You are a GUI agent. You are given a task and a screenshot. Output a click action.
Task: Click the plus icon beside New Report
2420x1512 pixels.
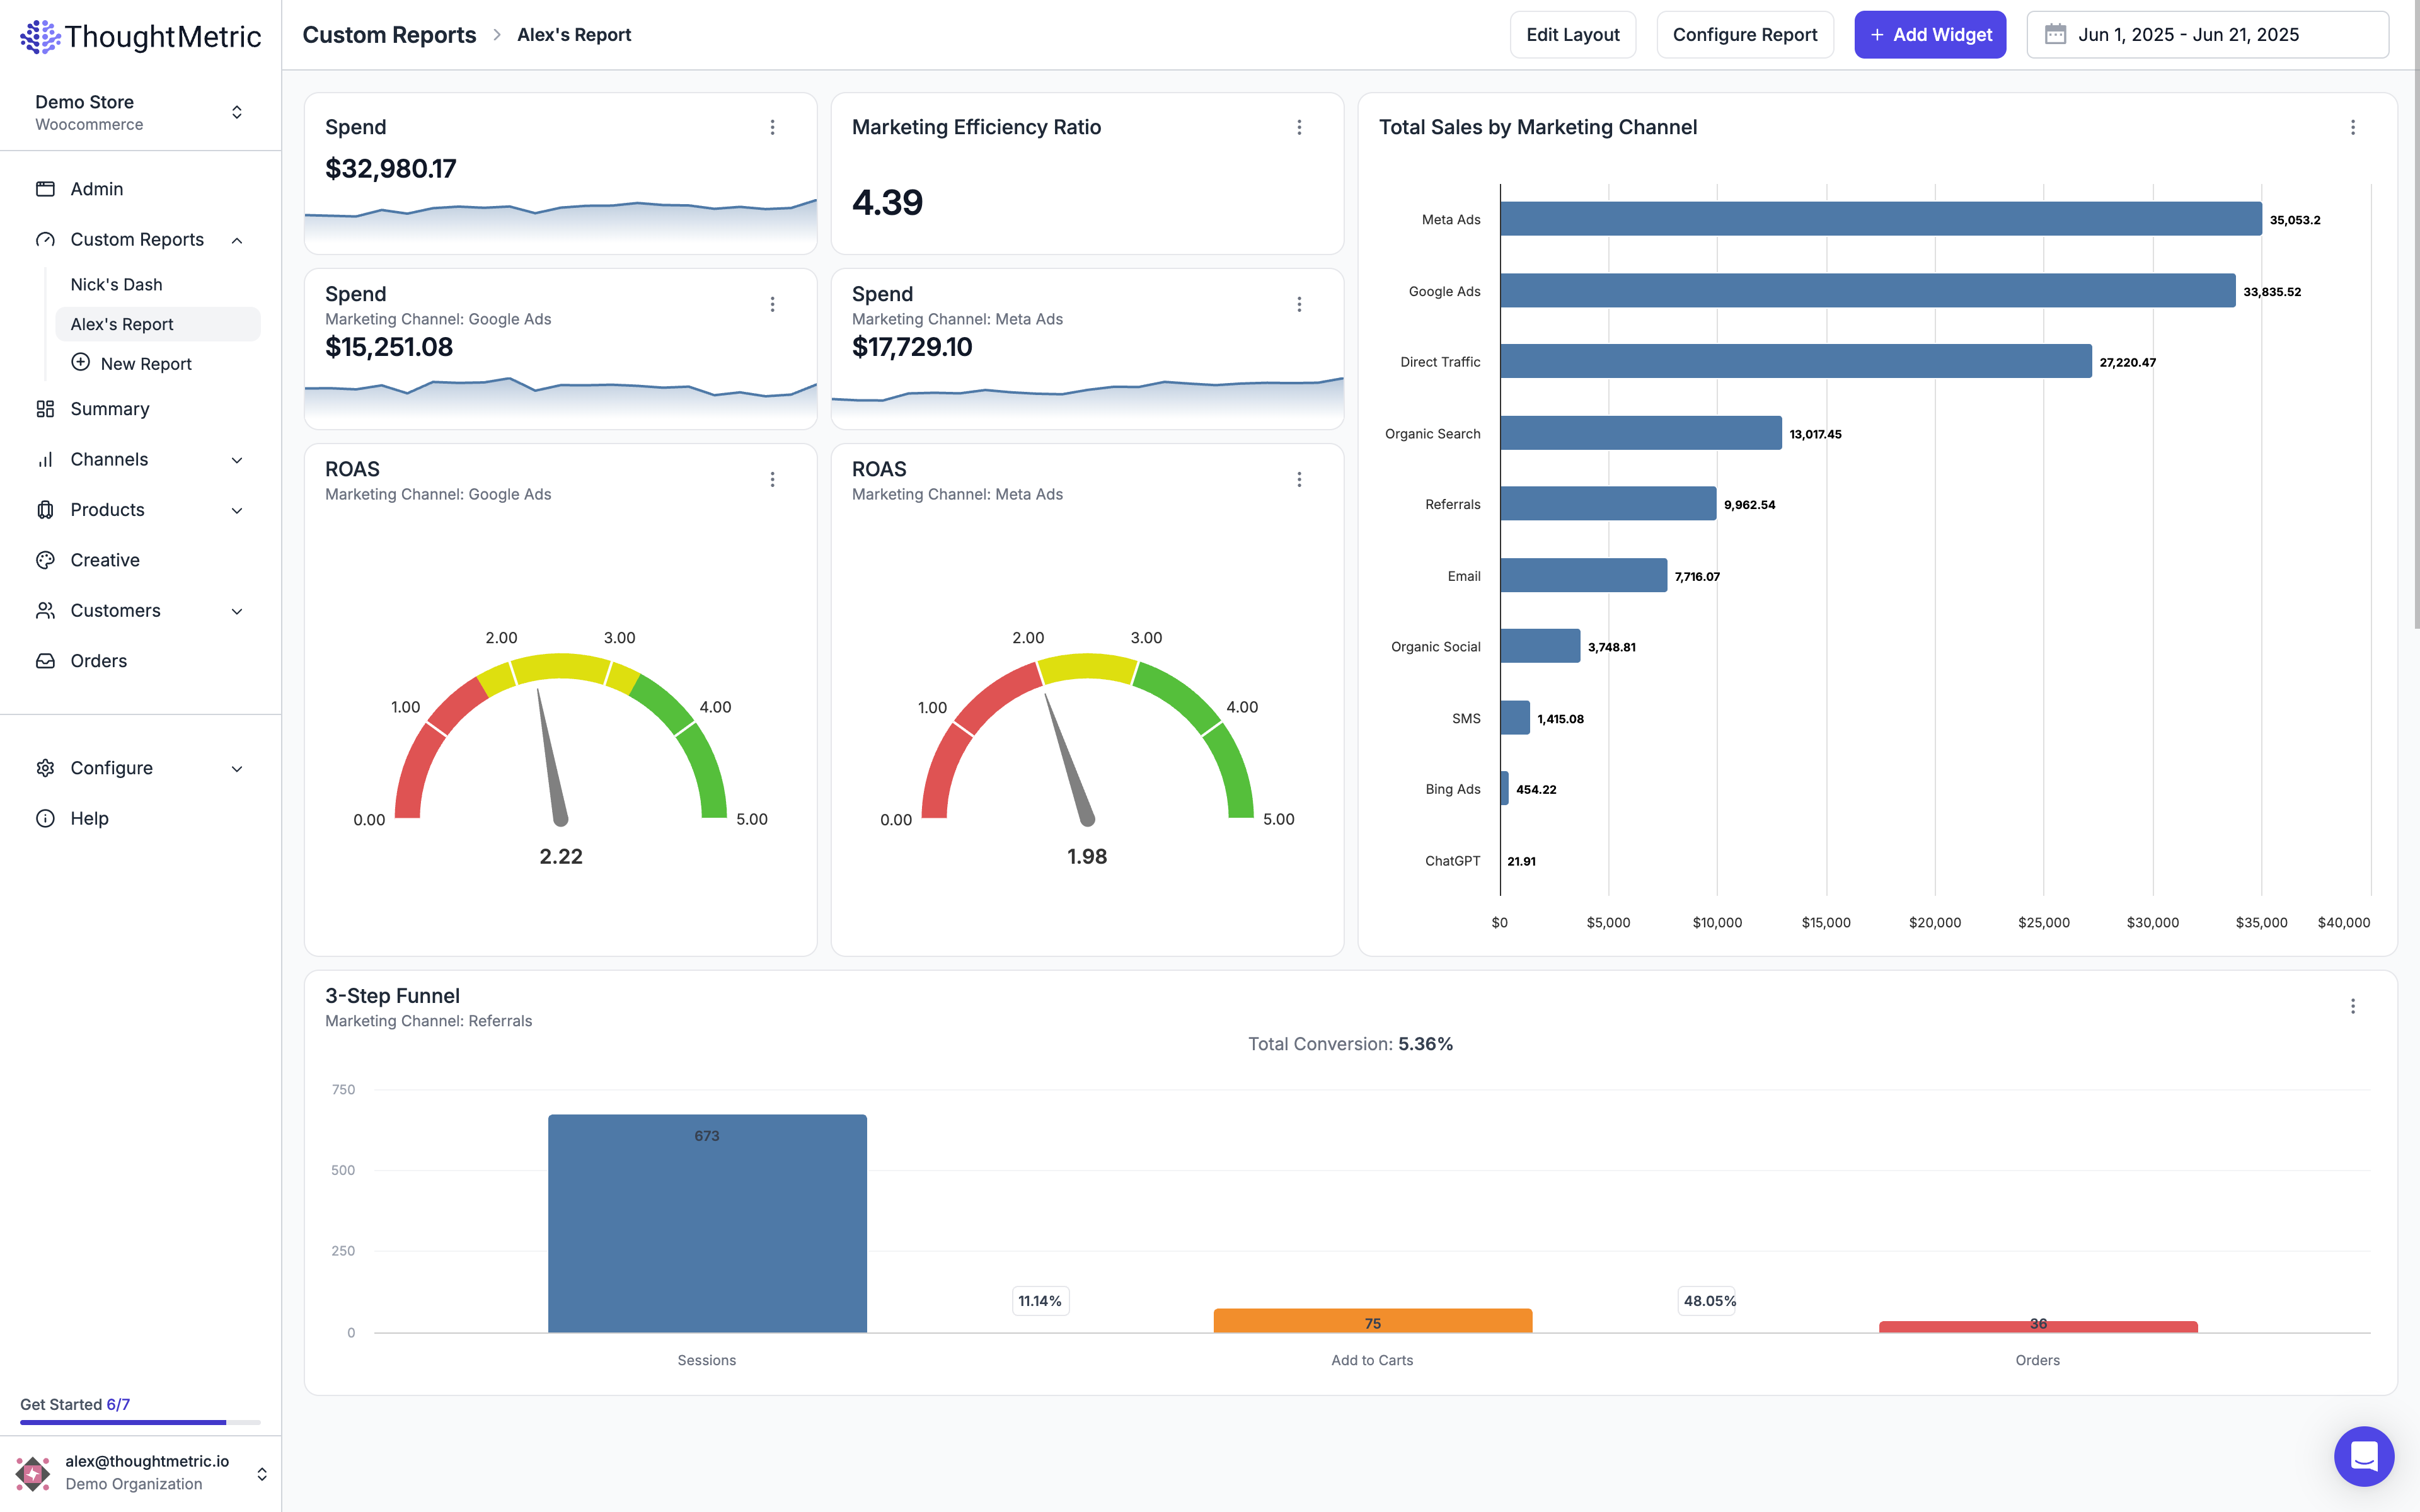81,363
